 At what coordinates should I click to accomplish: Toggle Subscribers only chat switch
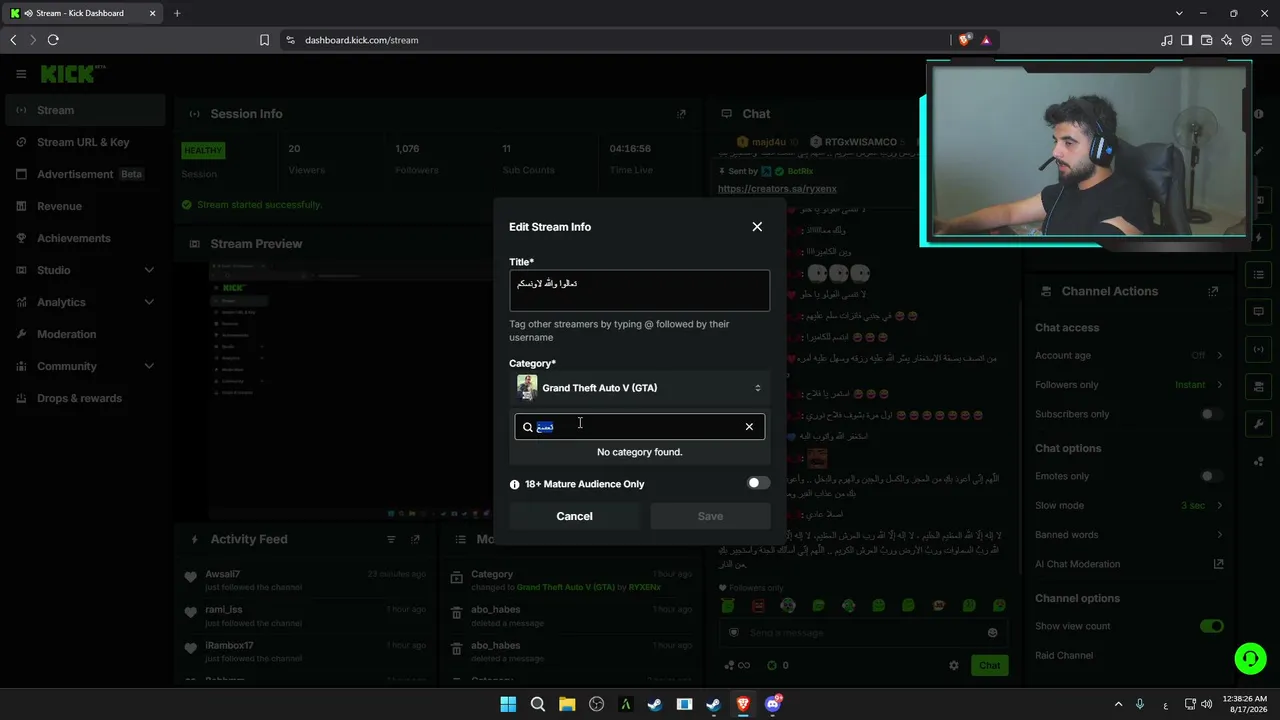coord(1212,414)
